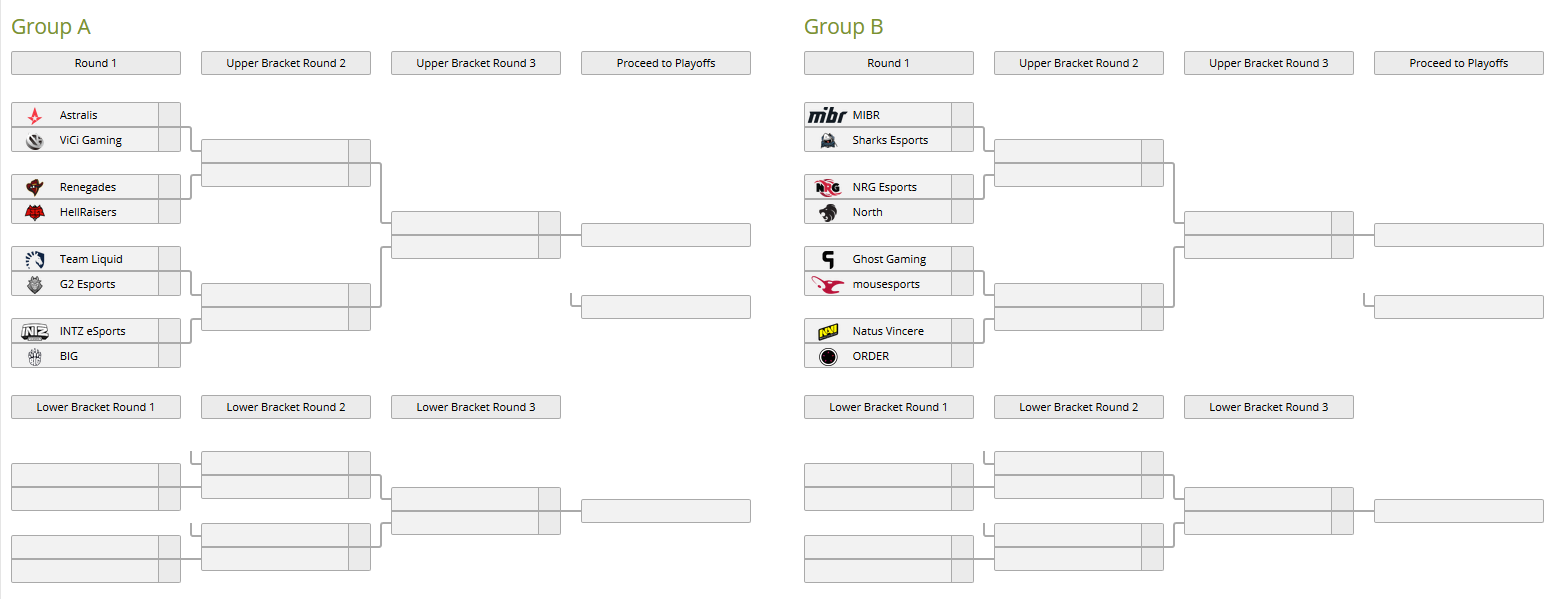
Task: Select the Renegades logo
Action: [x=35, y=187]
